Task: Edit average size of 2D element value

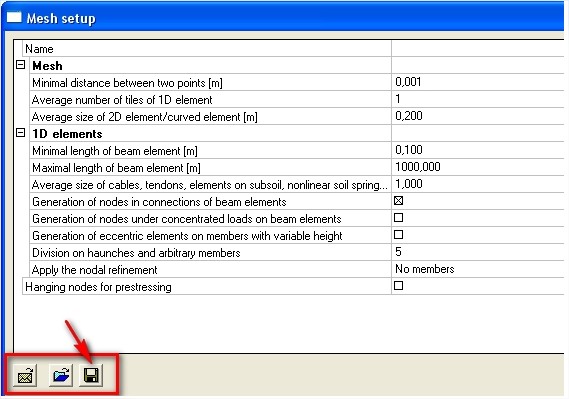Action: (478, 116)
